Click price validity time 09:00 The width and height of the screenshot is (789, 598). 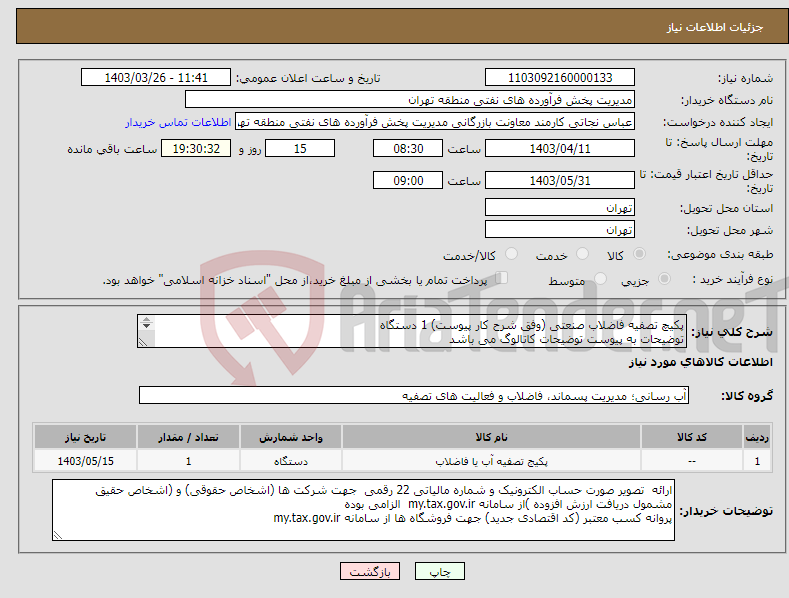(408, 180)
